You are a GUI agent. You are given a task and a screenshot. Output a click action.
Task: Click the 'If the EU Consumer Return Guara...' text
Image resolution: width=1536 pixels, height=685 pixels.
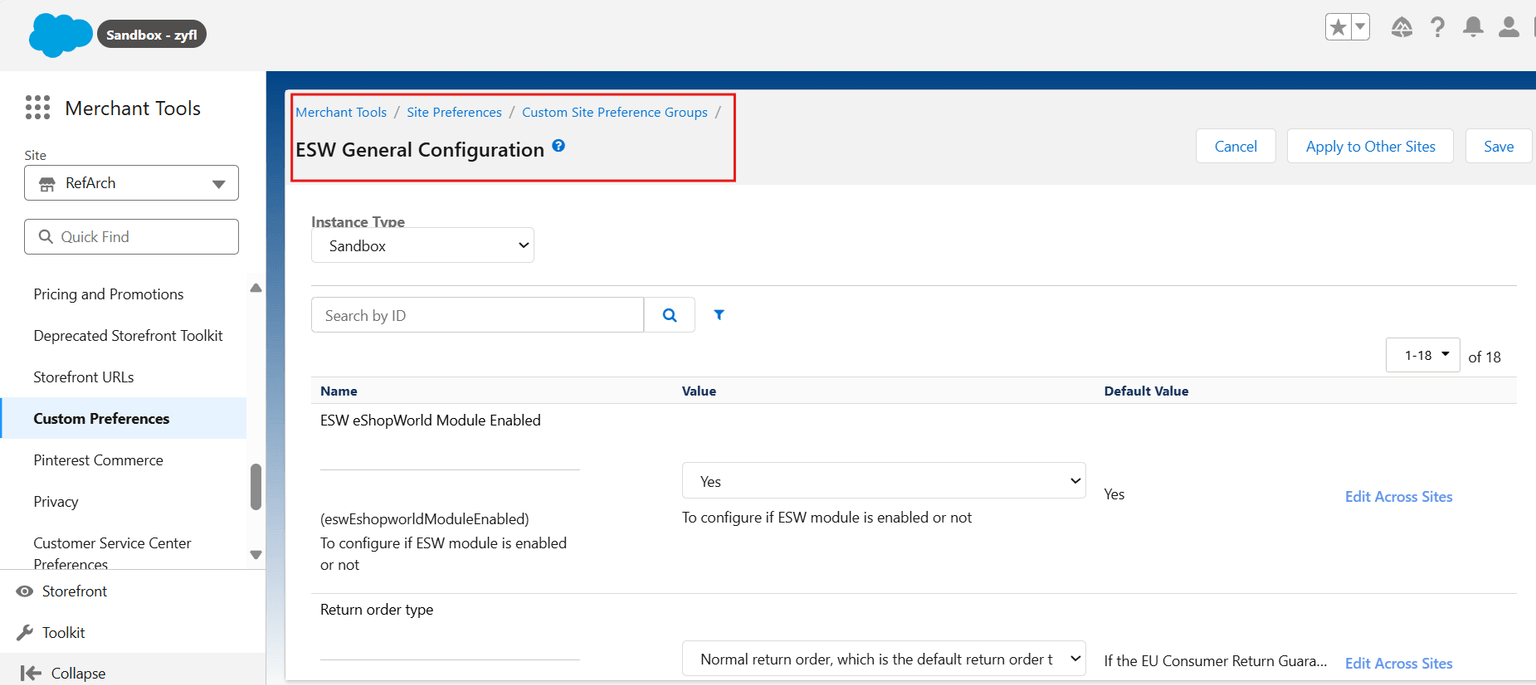[x=1215, y=660]
